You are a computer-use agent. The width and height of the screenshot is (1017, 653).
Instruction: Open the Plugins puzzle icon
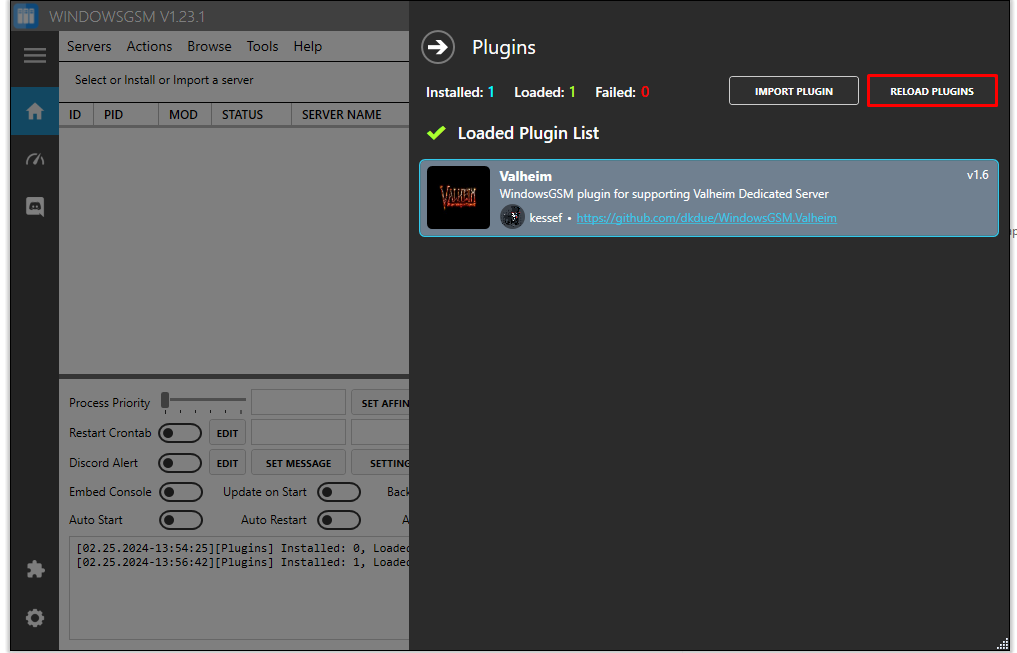pos(35,569)
